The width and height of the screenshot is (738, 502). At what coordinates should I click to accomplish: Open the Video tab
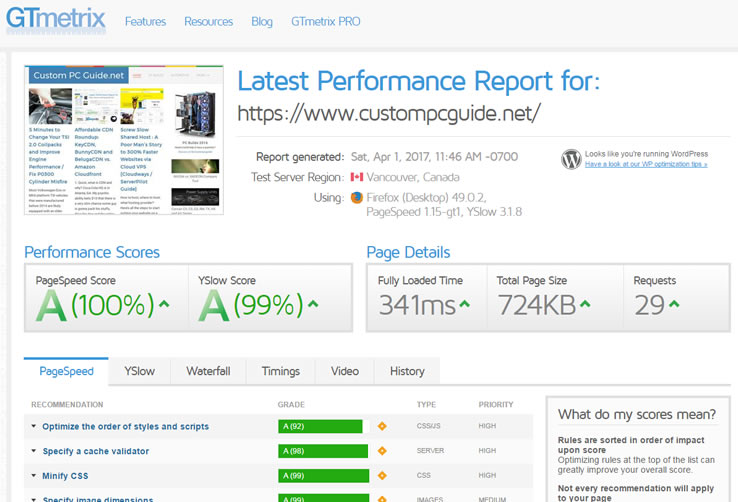pyautogui.click(x=345, y=371)
